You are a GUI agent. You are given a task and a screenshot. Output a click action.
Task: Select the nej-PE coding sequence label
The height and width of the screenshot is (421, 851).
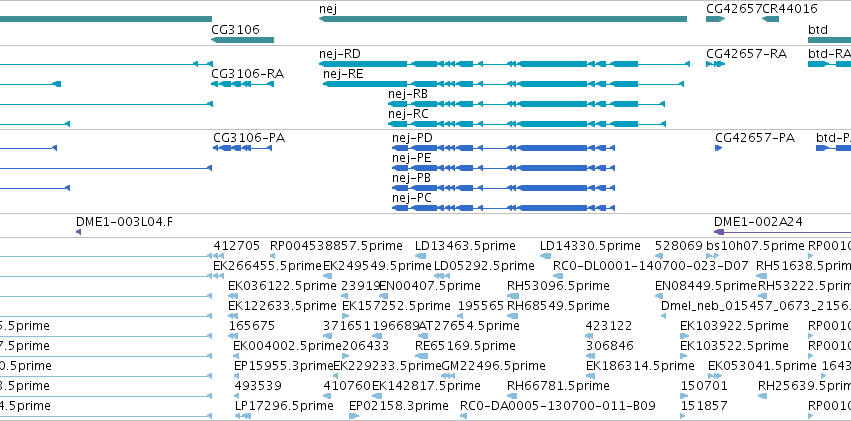click(412, 158)
